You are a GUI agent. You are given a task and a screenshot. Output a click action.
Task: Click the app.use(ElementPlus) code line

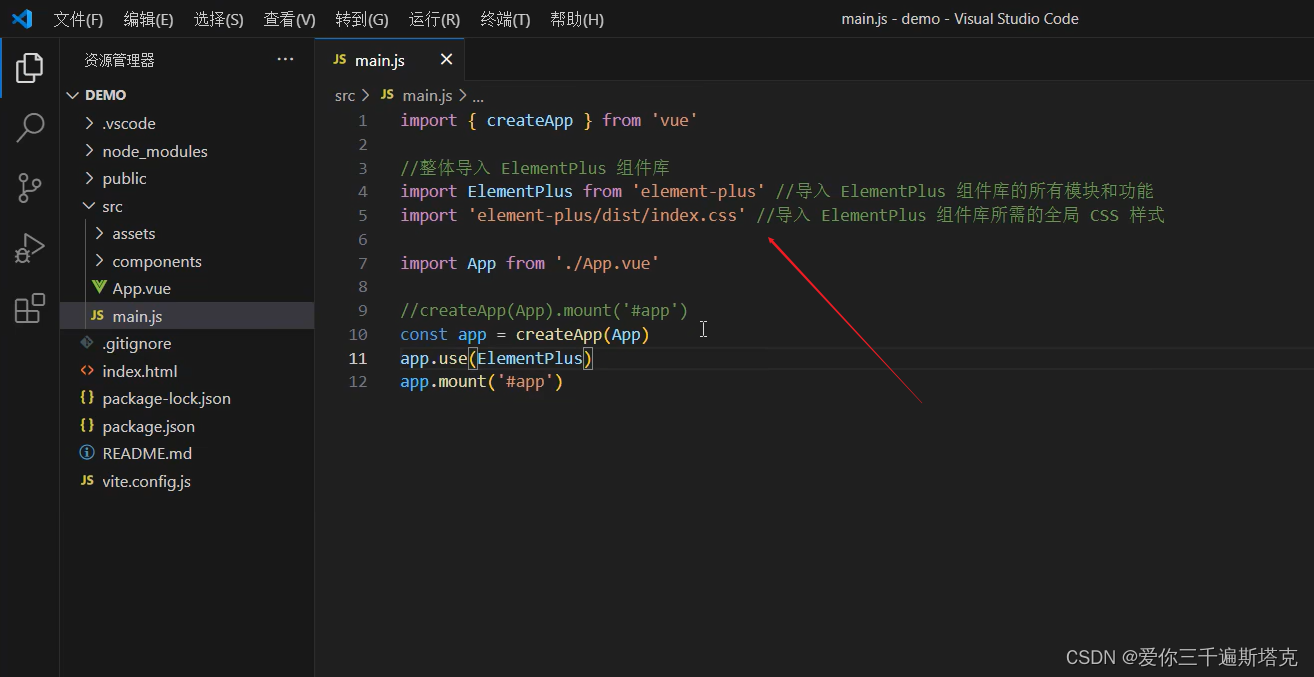tap(497, 358)
